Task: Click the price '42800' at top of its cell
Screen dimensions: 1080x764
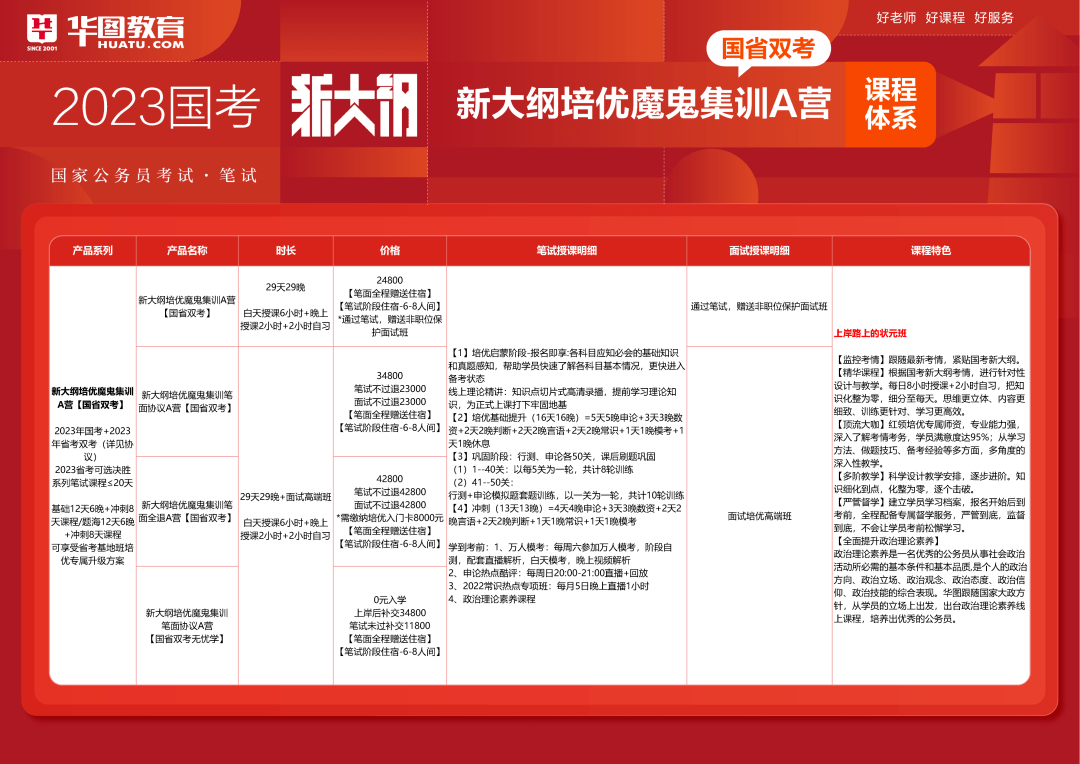Action: 390,479
